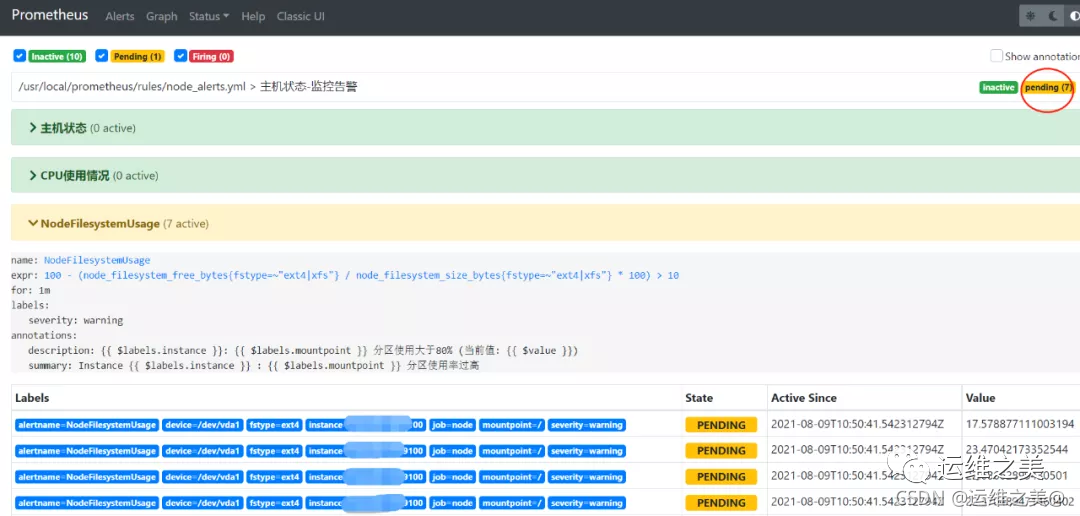Switch to Classic UI link

300,17
